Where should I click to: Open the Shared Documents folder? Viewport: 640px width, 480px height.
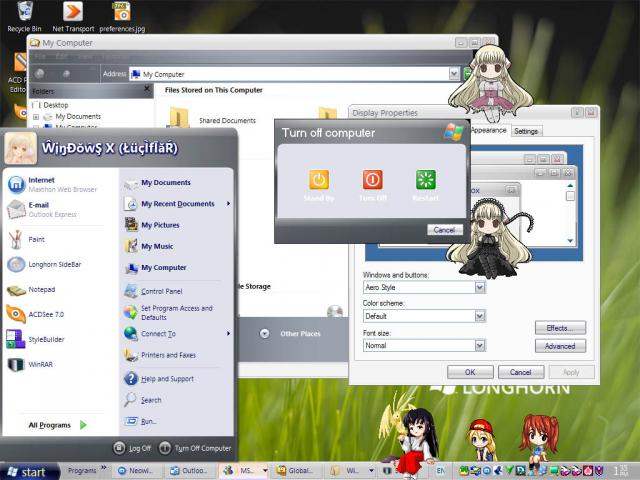[212, 119]
